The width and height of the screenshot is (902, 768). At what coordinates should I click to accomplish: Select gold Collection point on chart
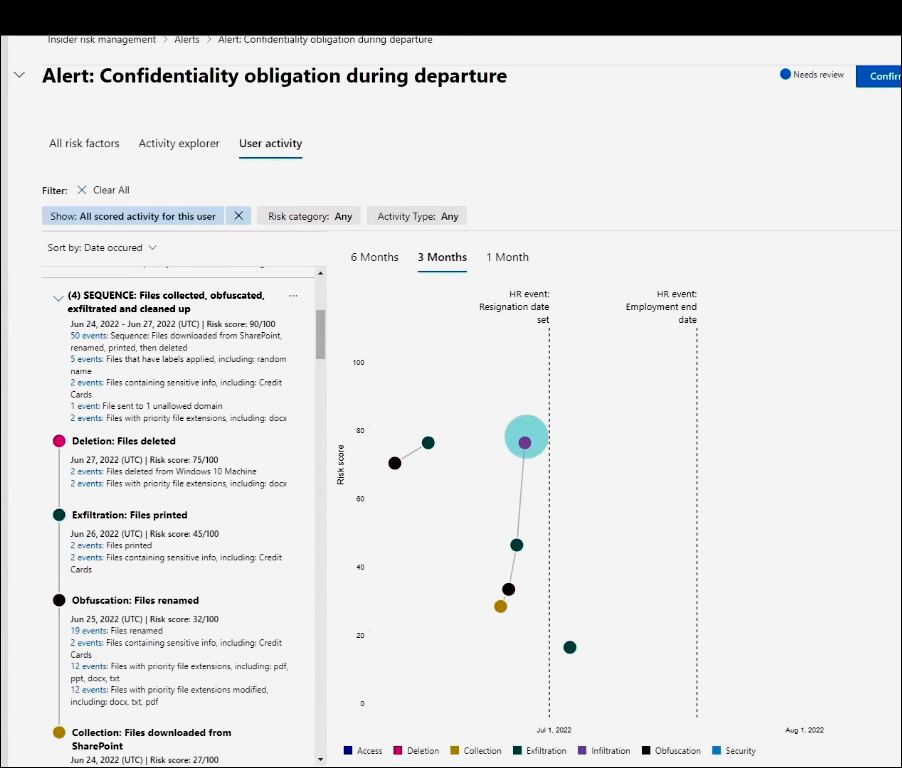(500, 606)
